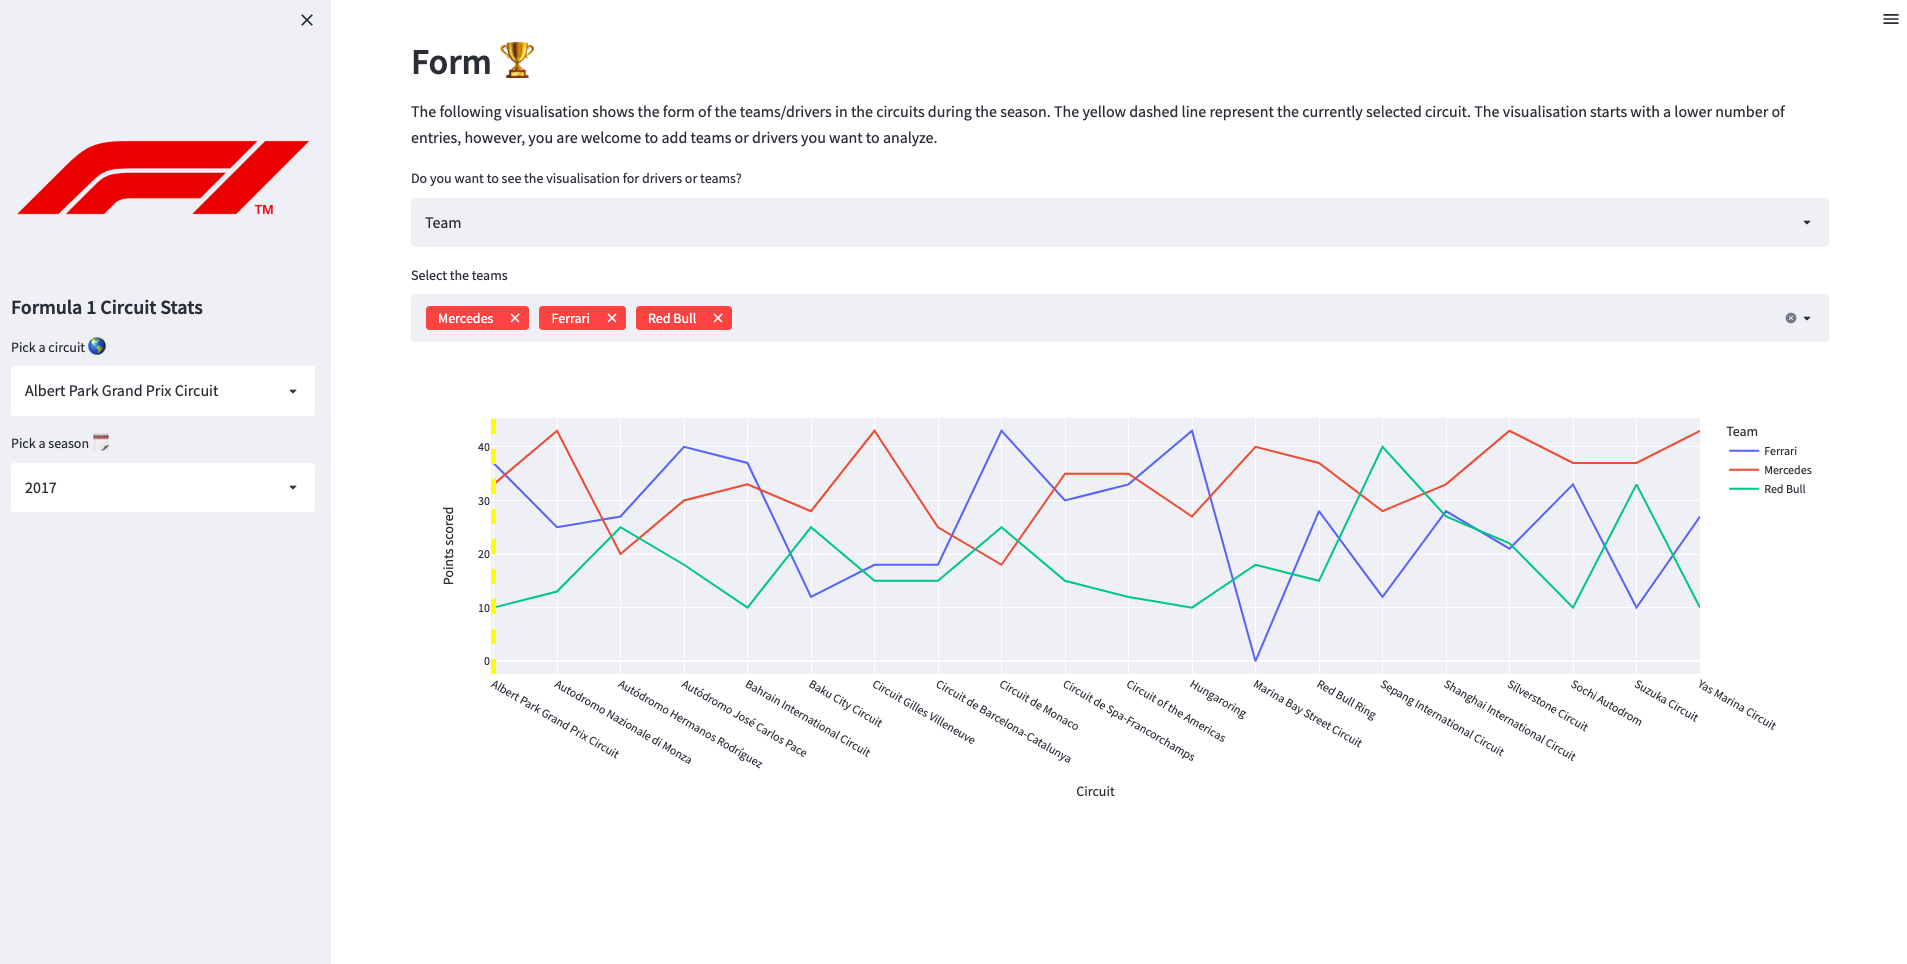Open the 2017 season dropdown
This screenshot has height=964, width=1907.
[x=163, y=488]
